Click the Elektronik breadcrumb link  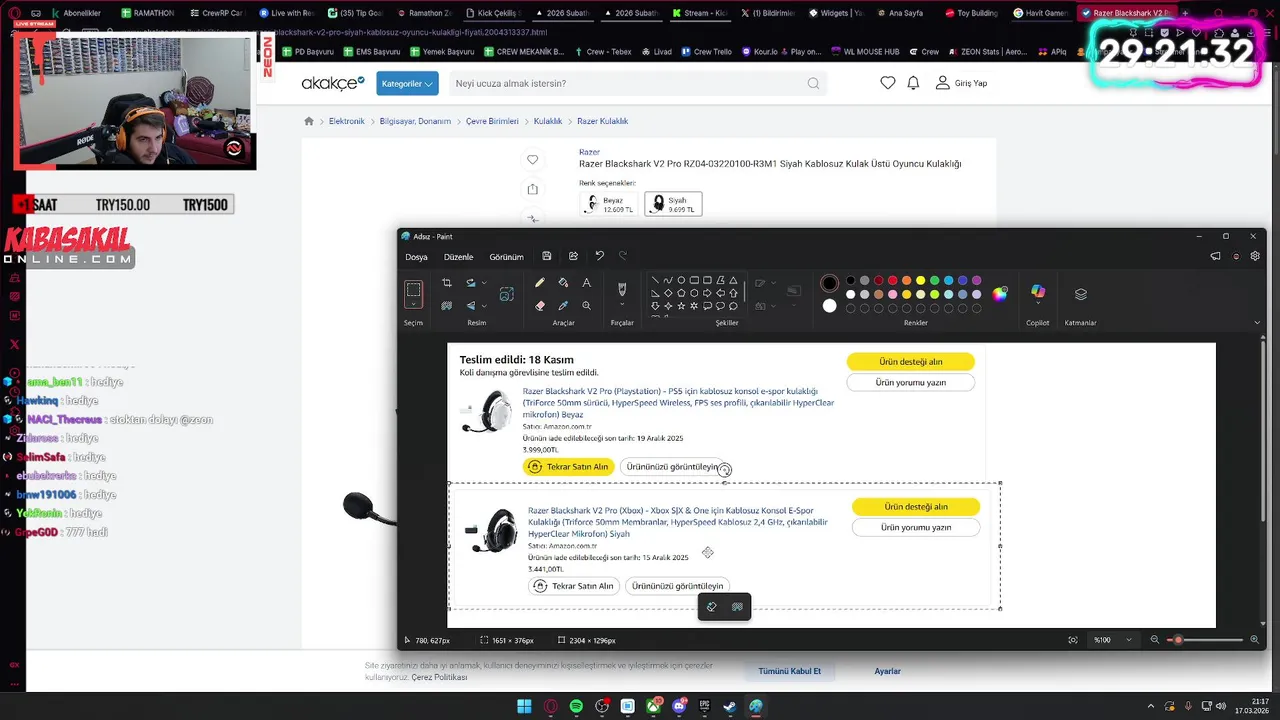click(x=347, y=121)
